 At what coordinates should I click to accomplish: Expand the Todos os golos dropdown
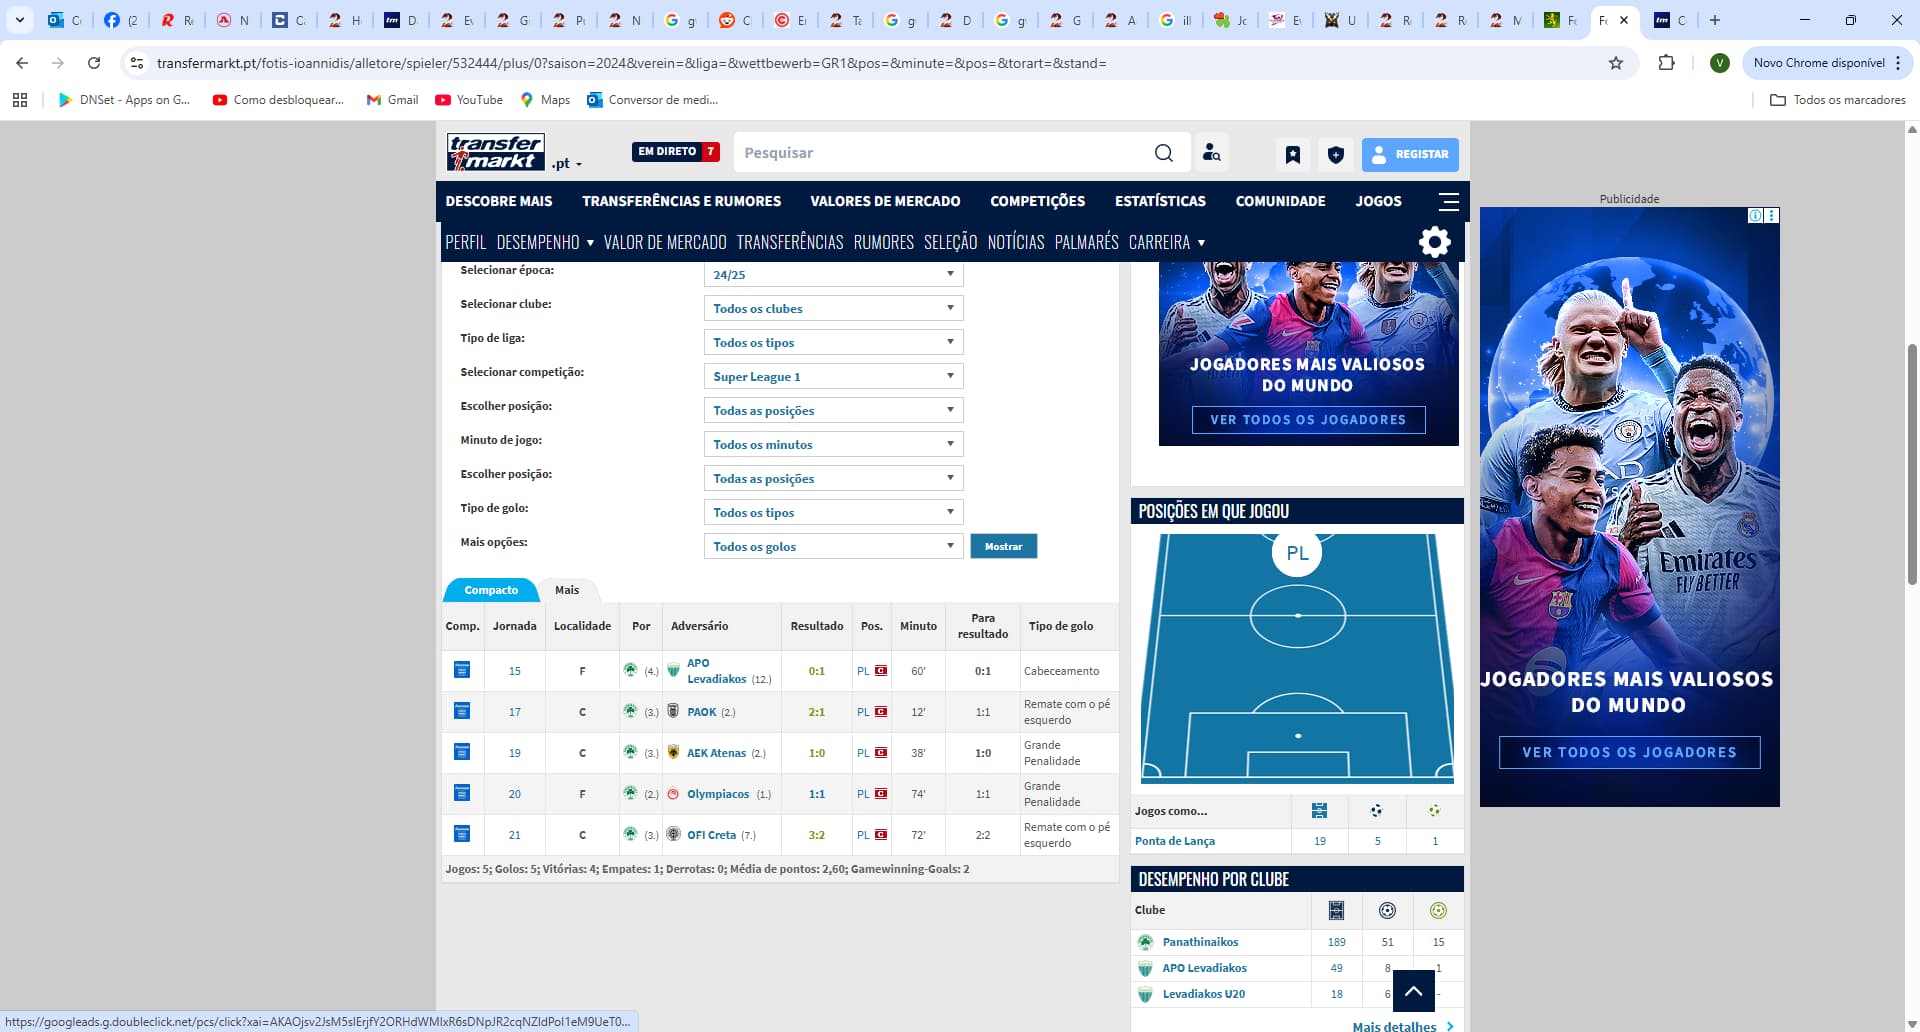pos(833,546)
